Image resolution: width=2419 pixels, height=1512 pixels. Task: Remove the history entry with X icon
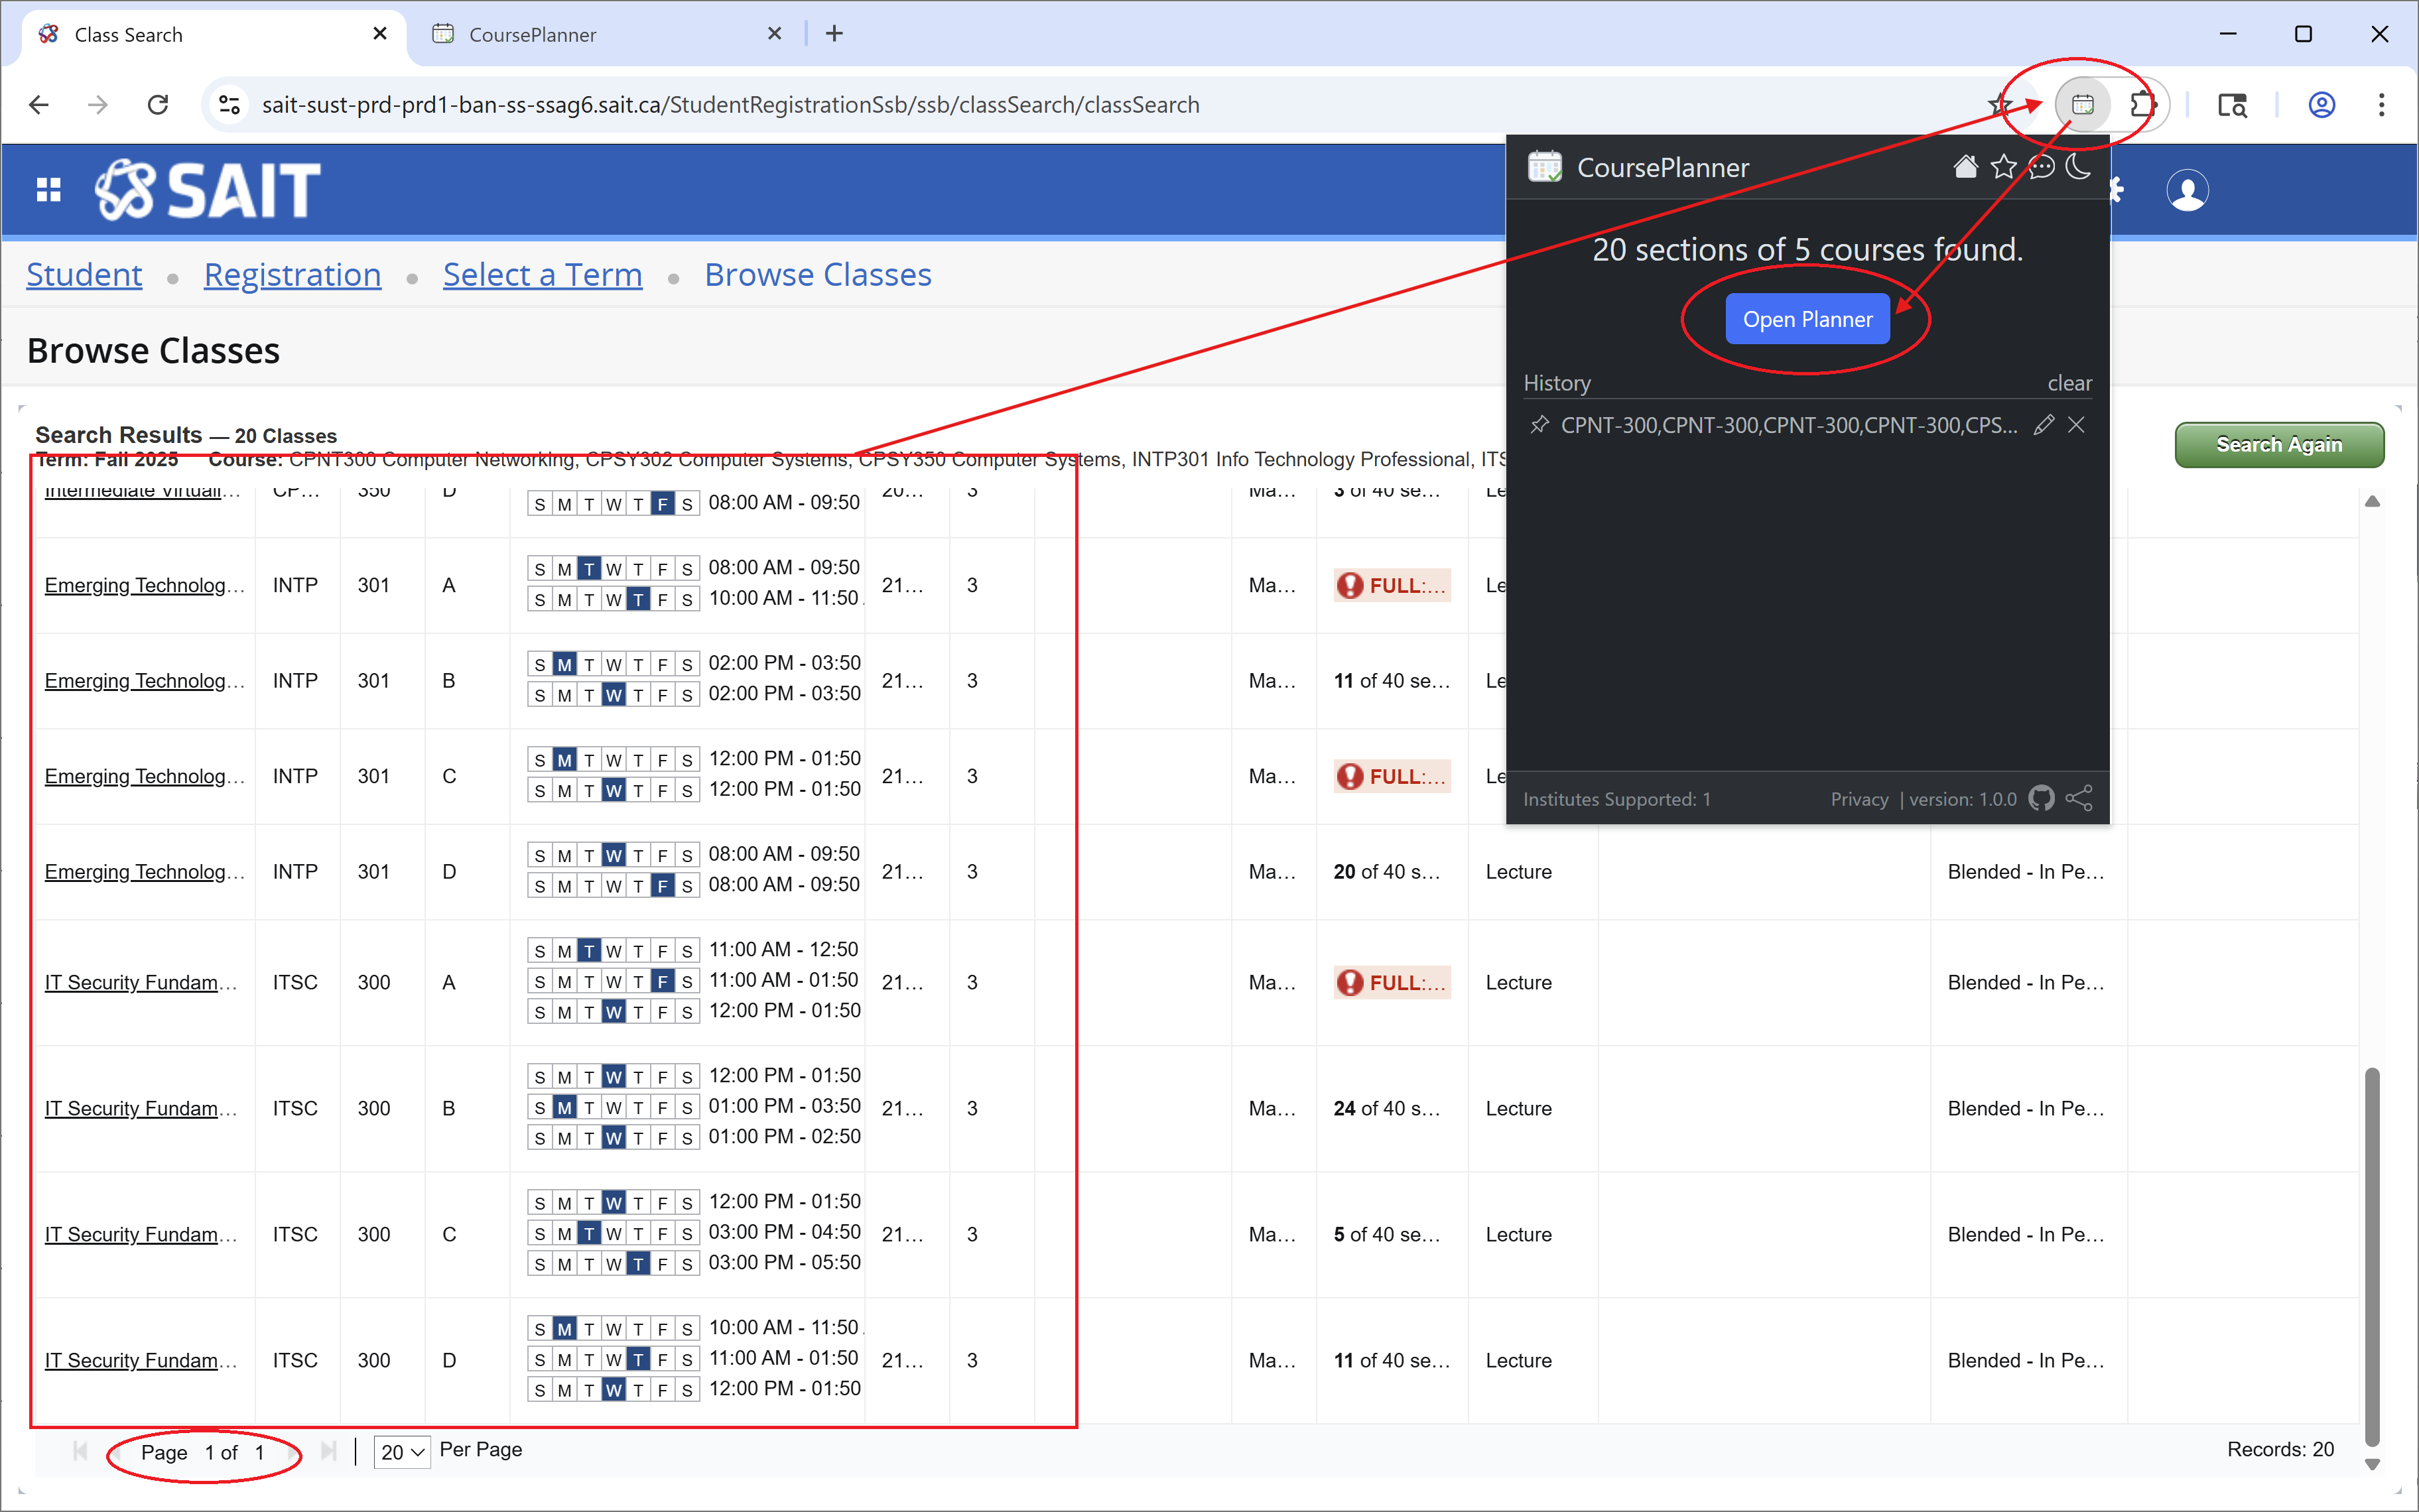pyautogui.click(x=2077, y=425)
